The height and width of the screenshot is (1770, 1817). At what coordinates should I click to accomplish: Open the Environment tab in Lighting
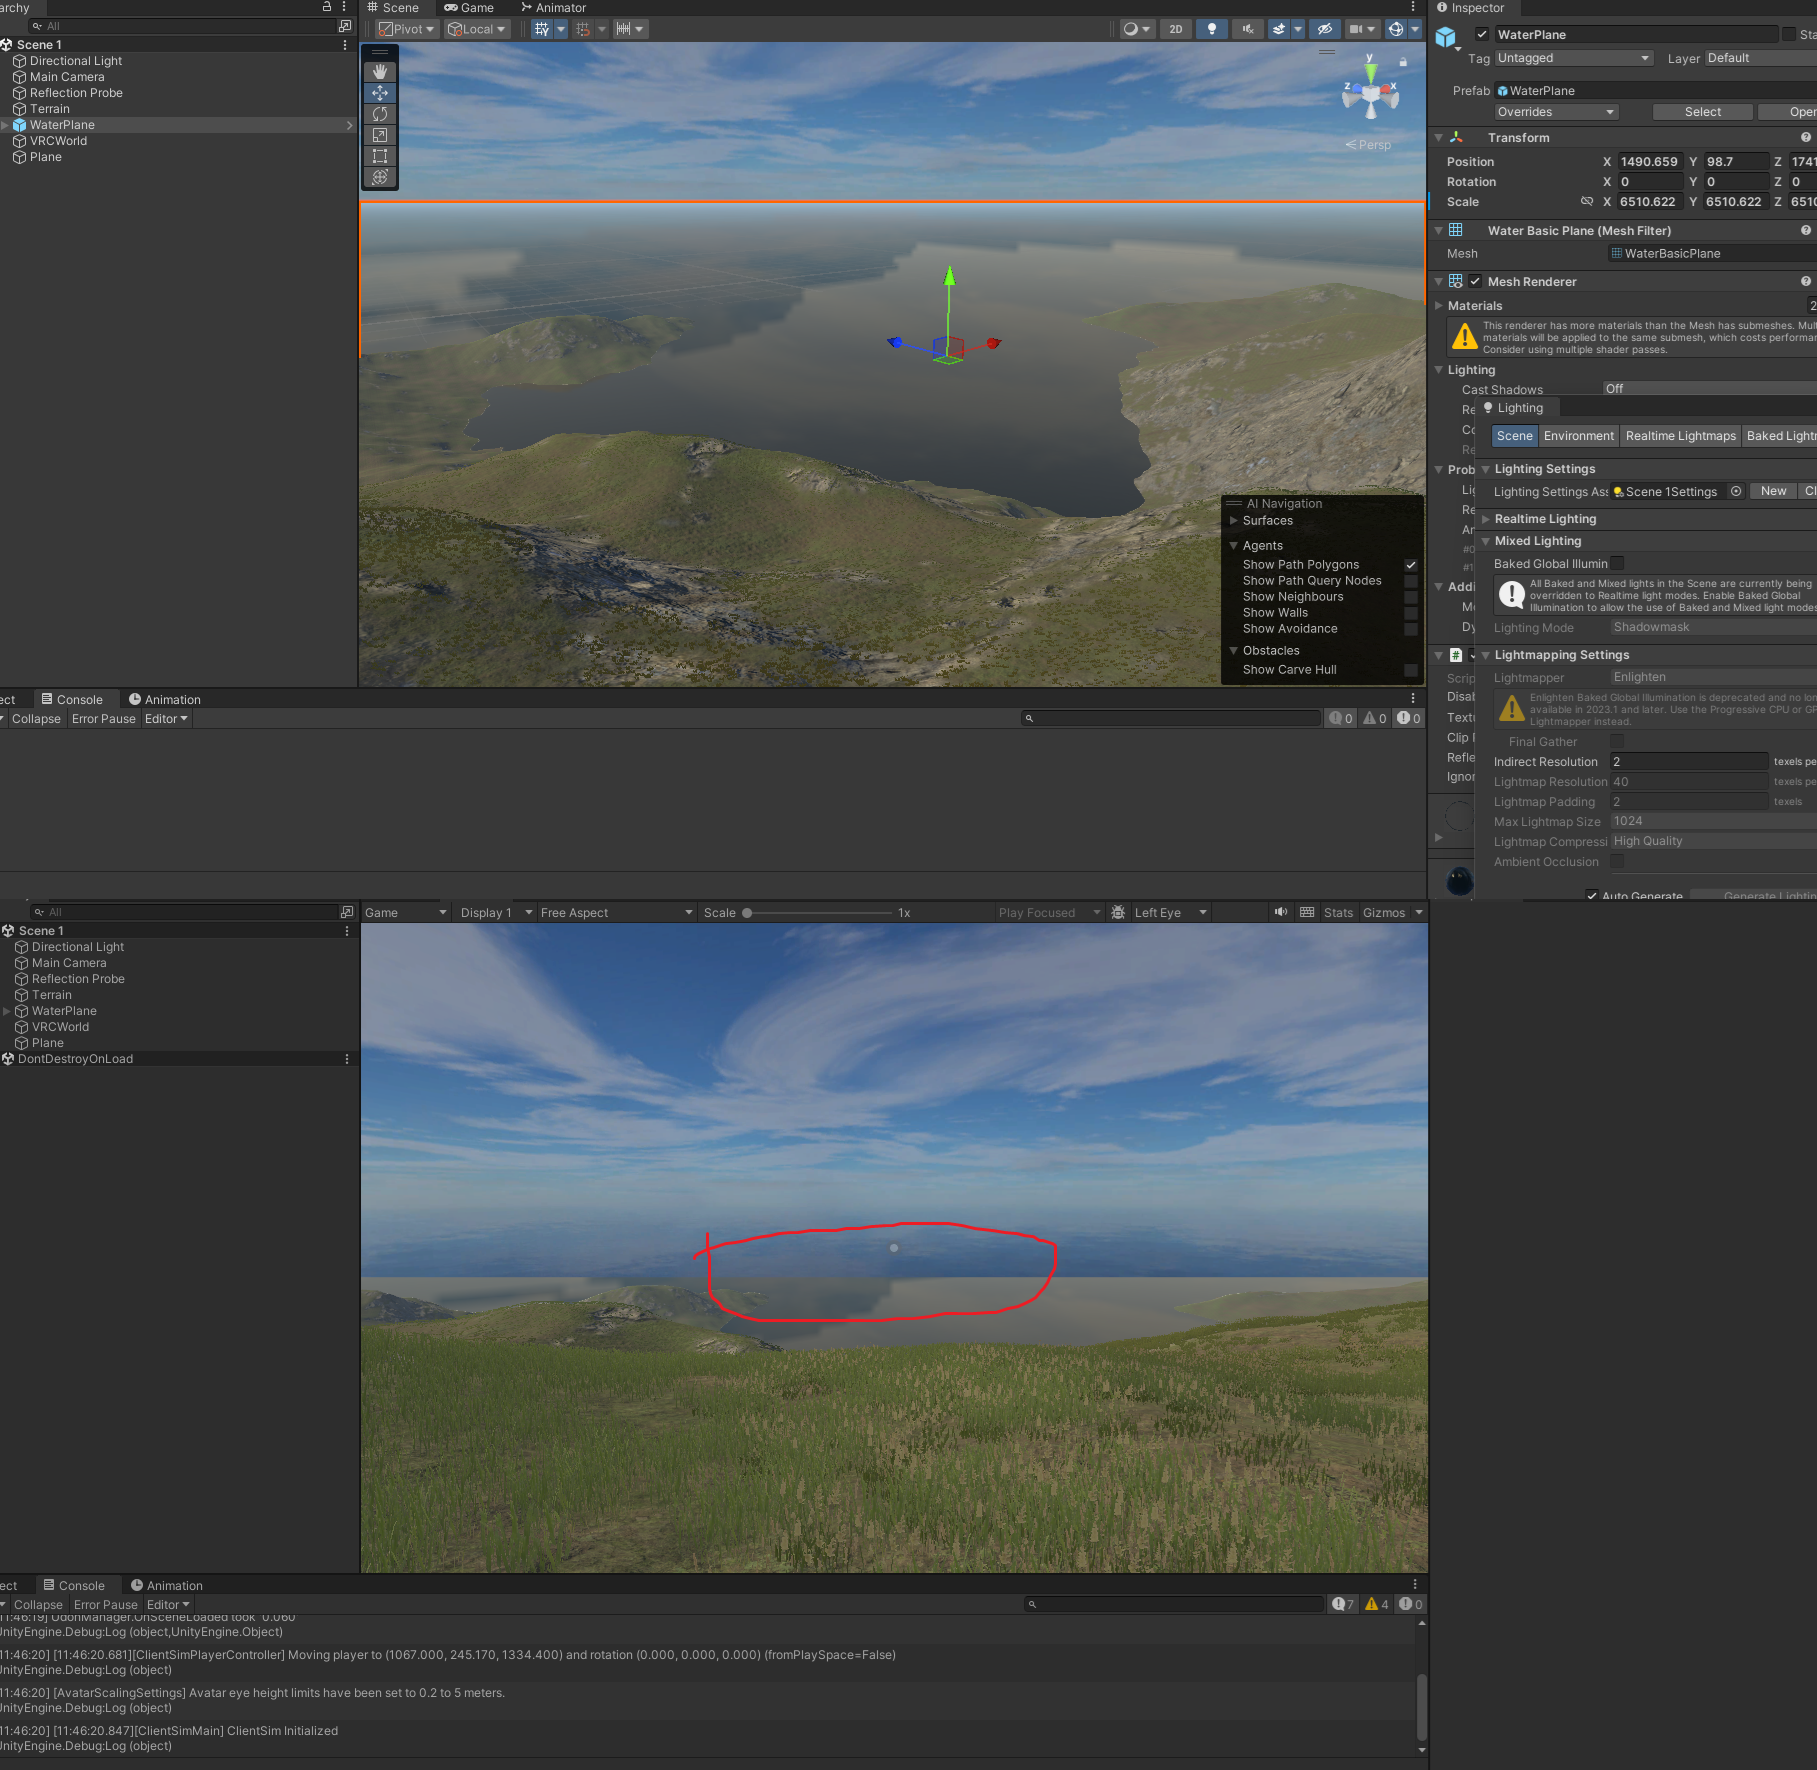1578,436
